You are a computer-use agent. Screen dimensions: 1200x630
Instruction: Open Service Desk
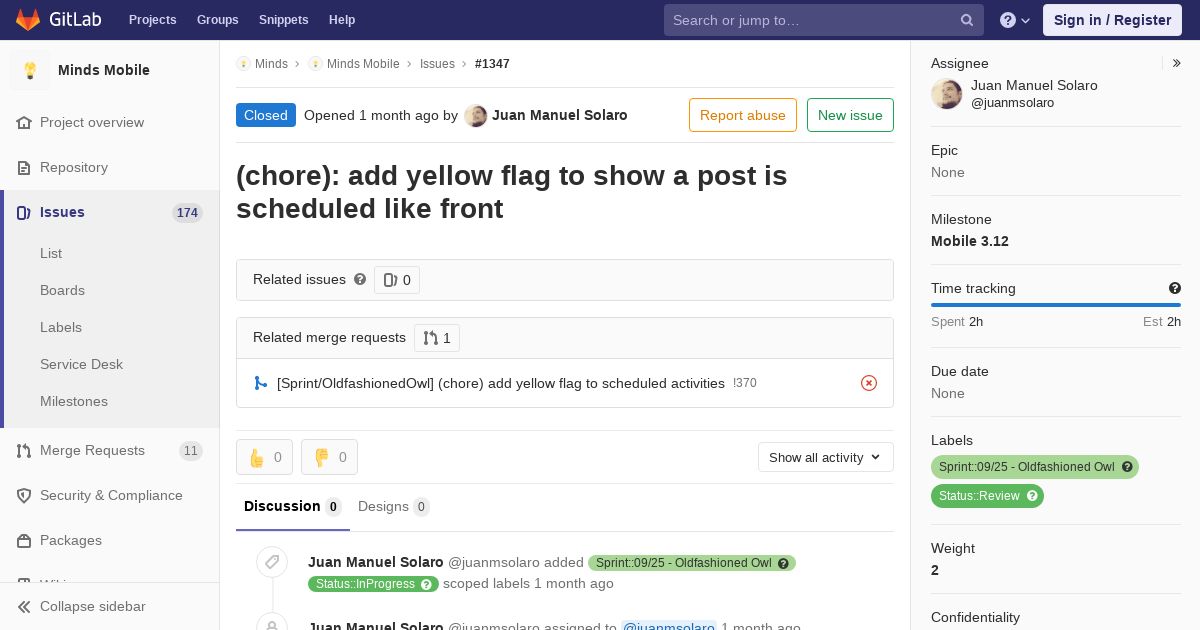[x=81, y=364]
